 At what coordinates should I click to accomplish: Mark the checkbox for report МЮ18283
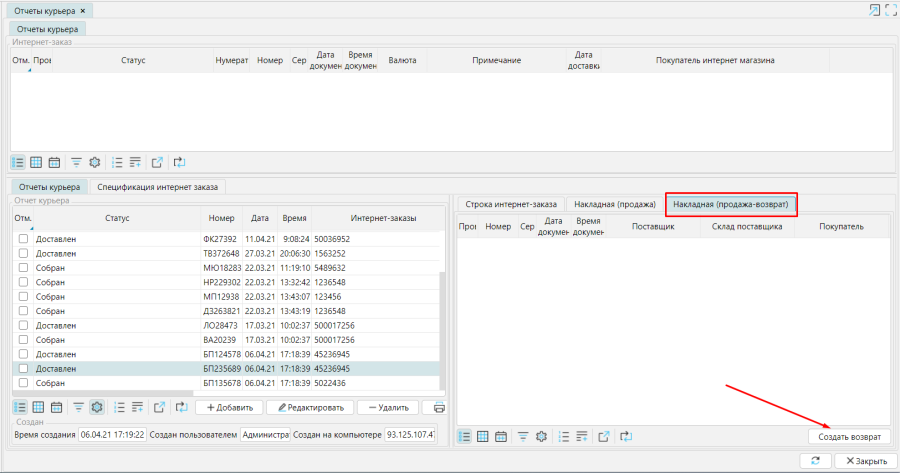(x=23, y=268)
